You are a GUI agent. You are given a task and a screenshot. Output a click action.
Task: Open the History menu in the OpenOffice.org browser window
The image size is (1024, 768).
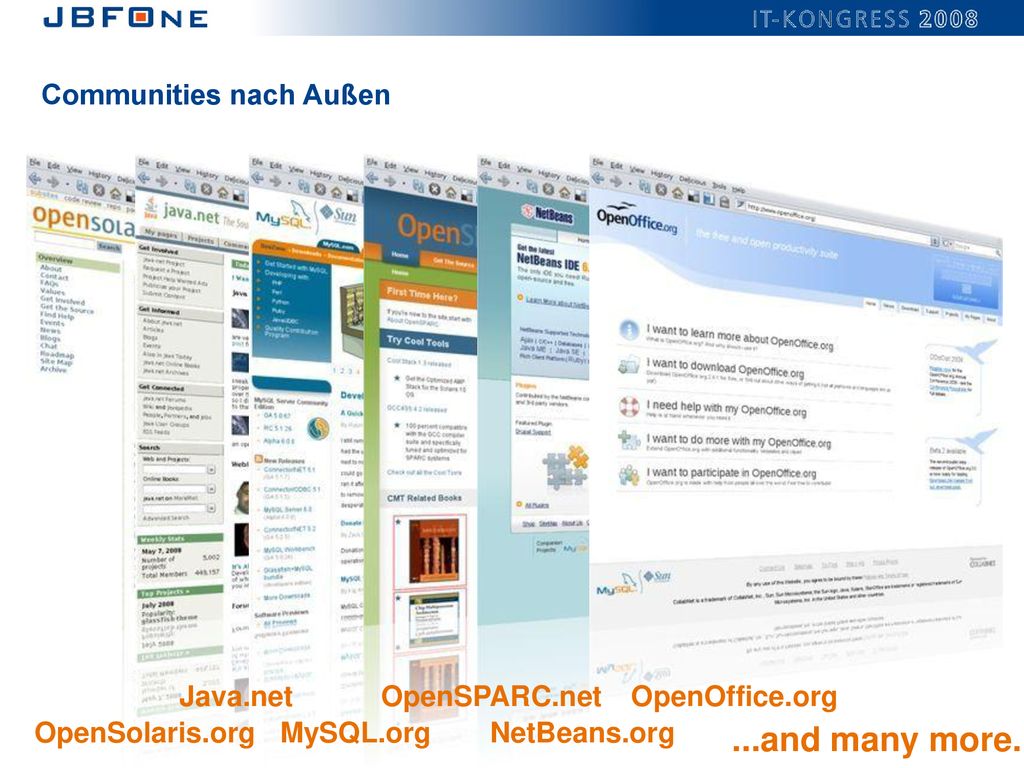point(661,174)
